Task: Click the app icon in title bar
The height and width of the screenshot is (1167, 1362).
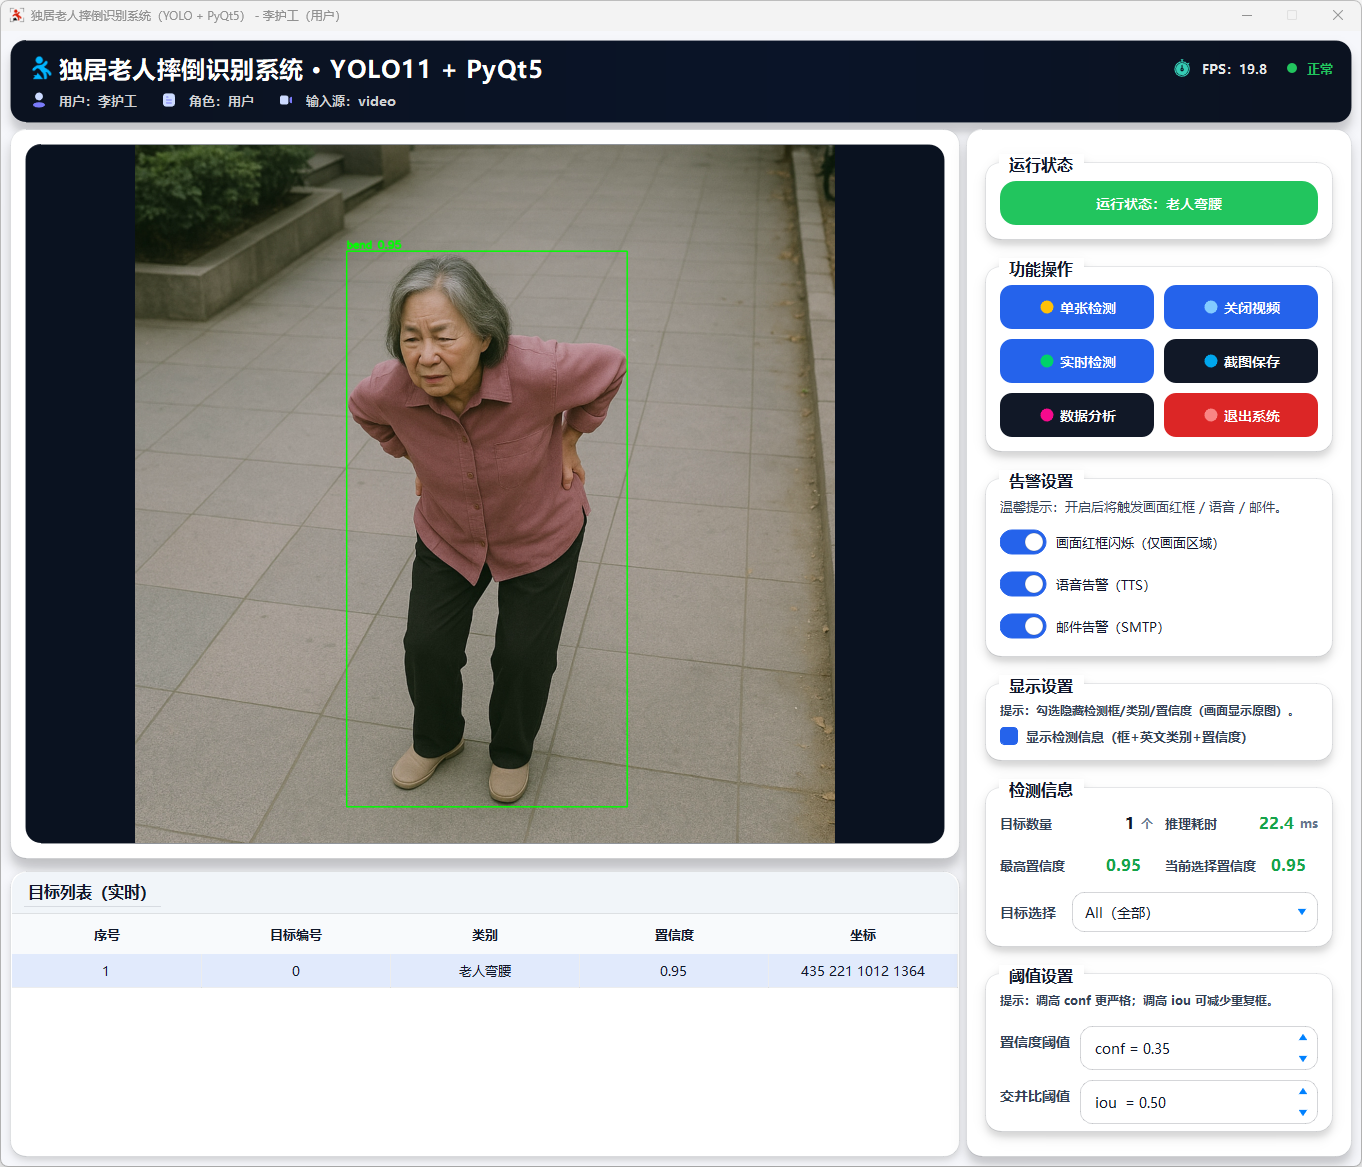Action: (16, 15)
